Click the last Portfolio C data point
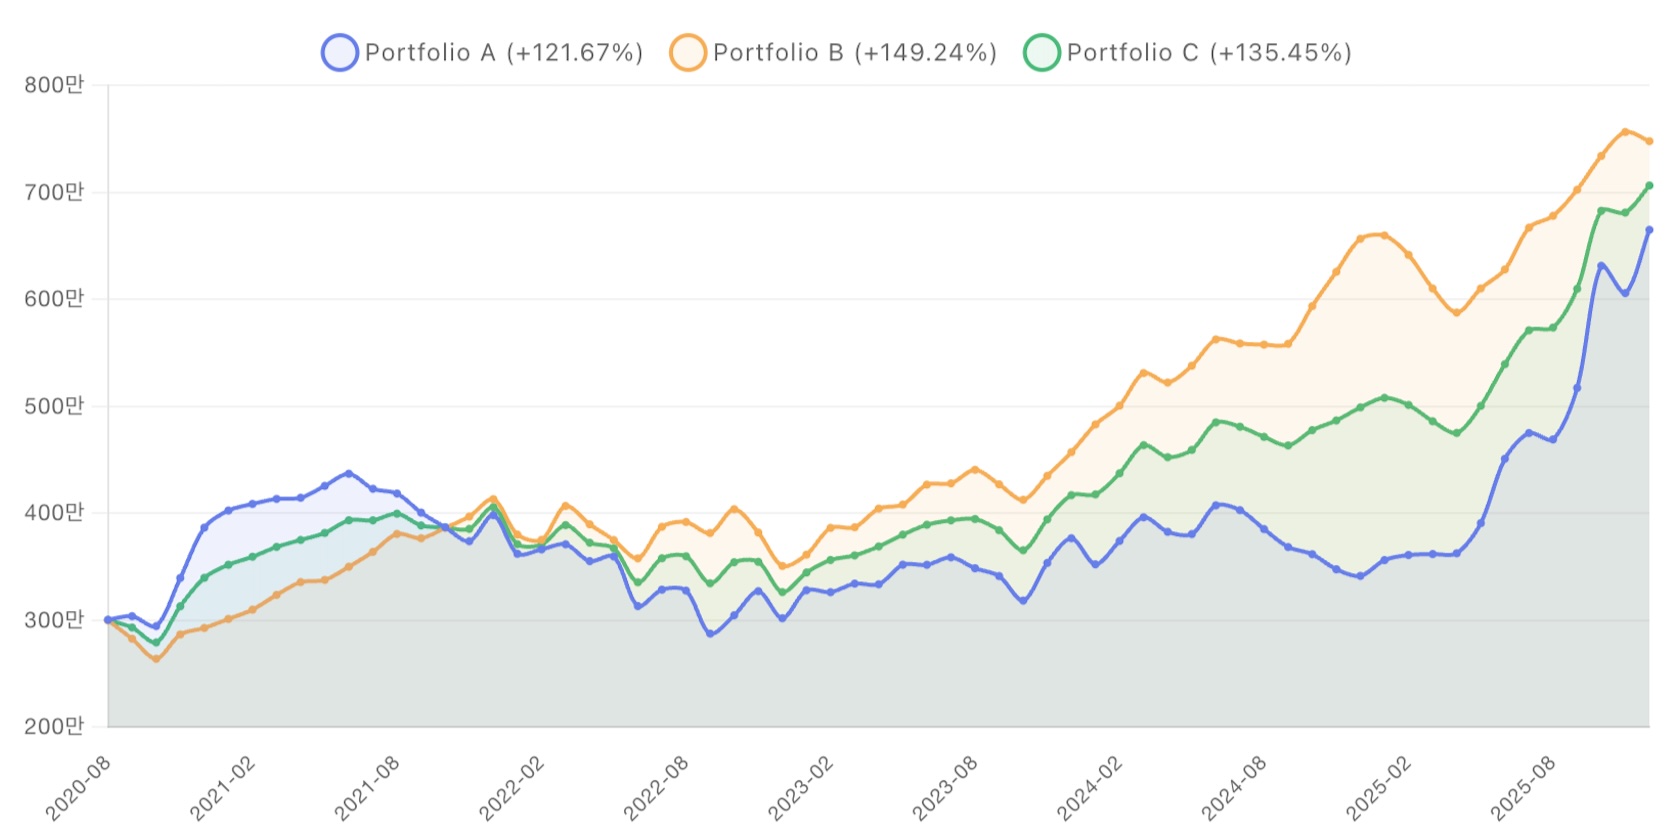This screenshot has width=1668, height=840. click(1649, 186)
